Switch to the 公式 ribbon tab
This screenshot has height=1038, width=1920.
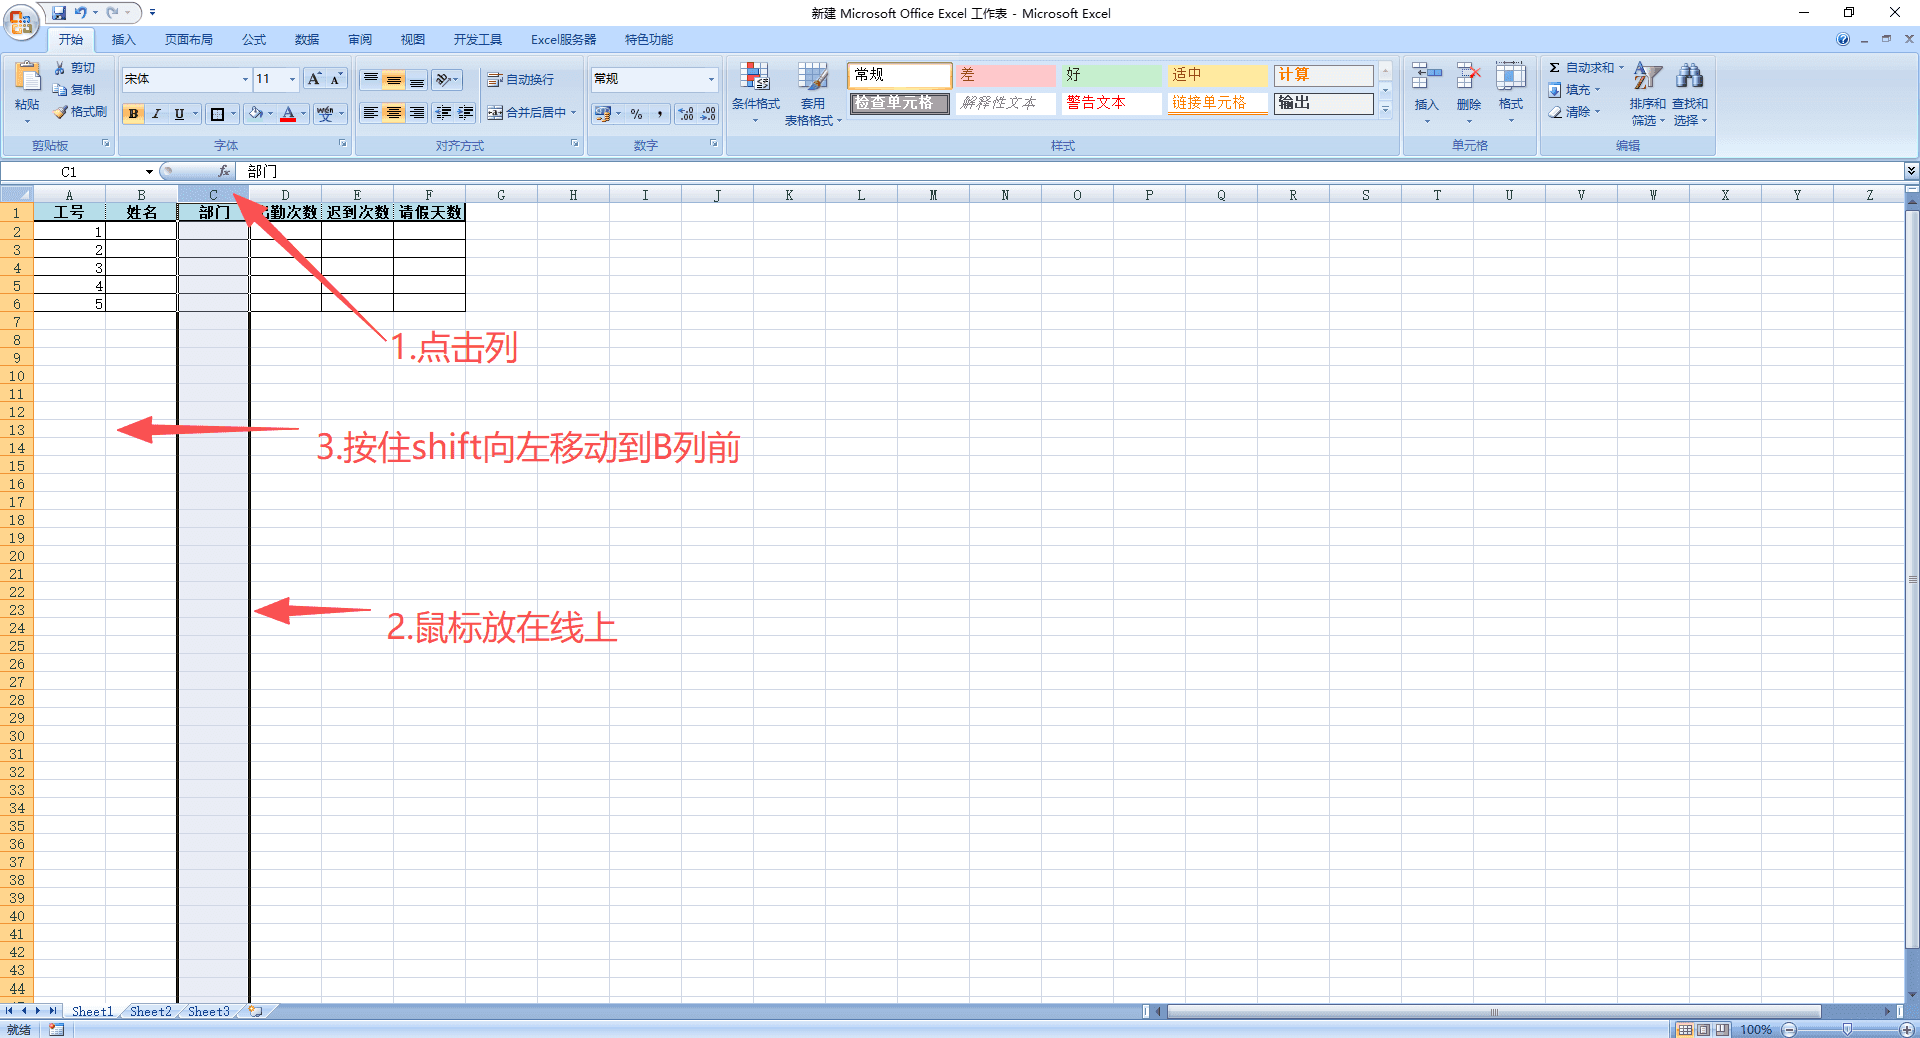point(254,40)
